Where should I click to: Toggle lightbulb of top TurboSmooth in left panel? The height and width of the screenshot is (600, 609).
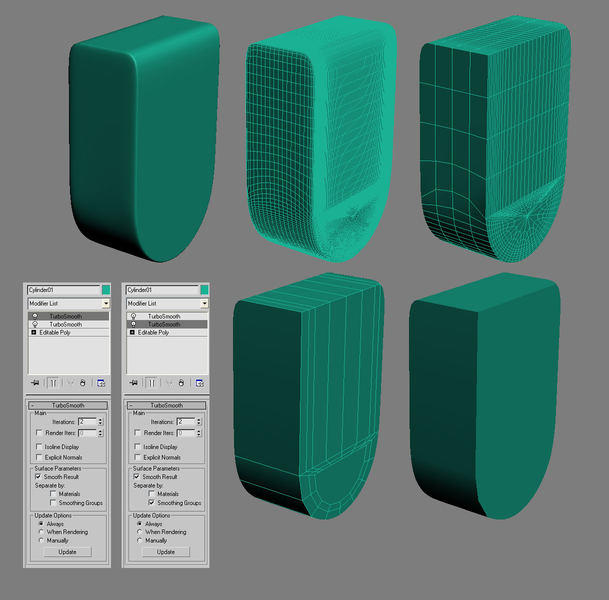35,316
